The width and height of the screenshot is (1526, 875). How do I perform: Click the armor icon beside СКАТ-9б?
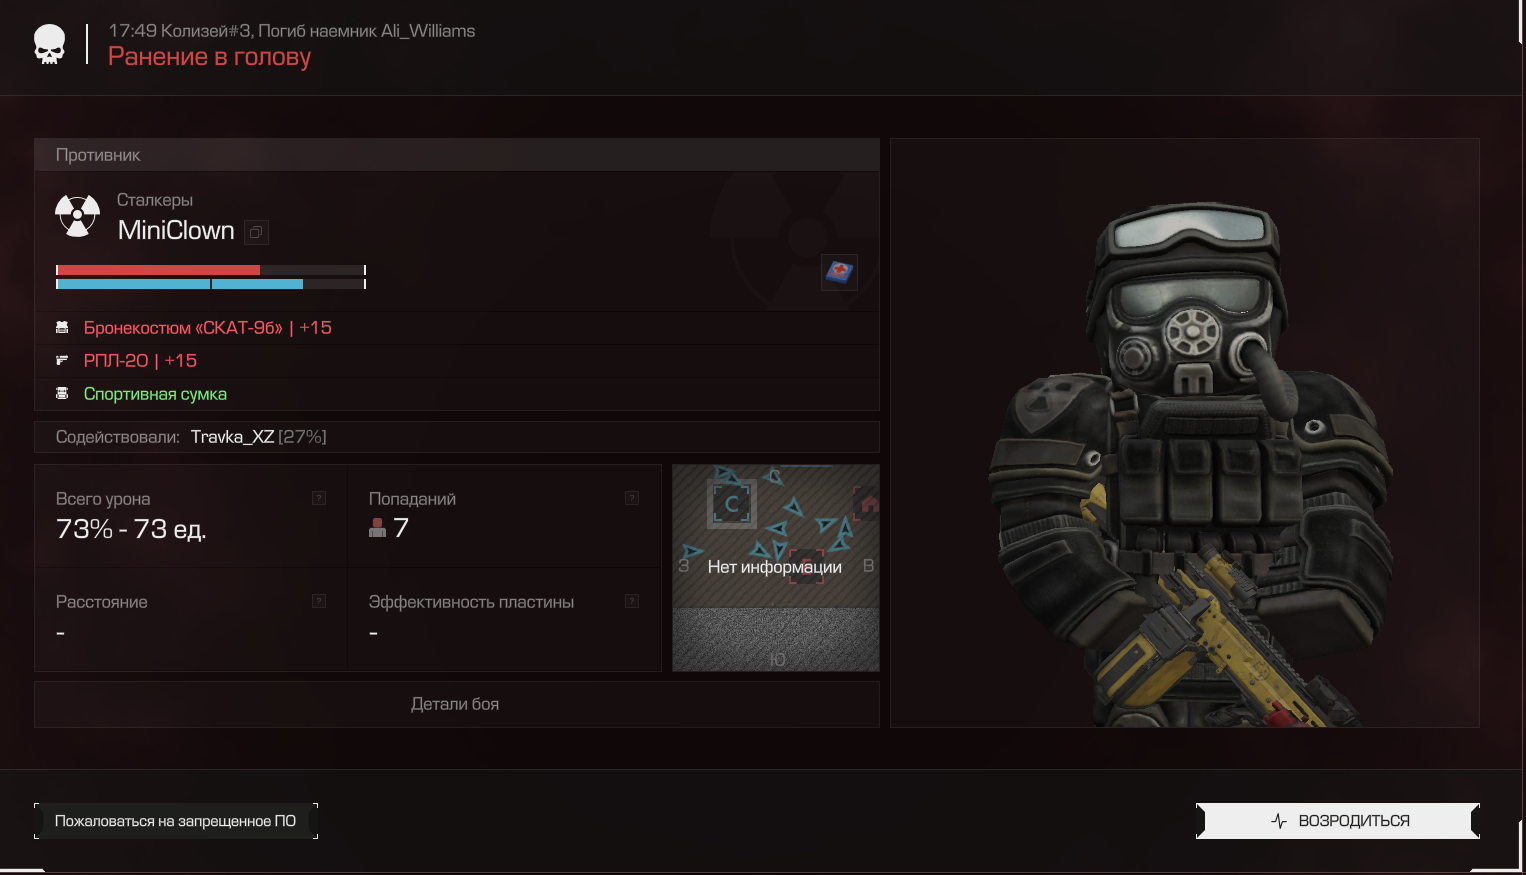(x=62, y=327)
